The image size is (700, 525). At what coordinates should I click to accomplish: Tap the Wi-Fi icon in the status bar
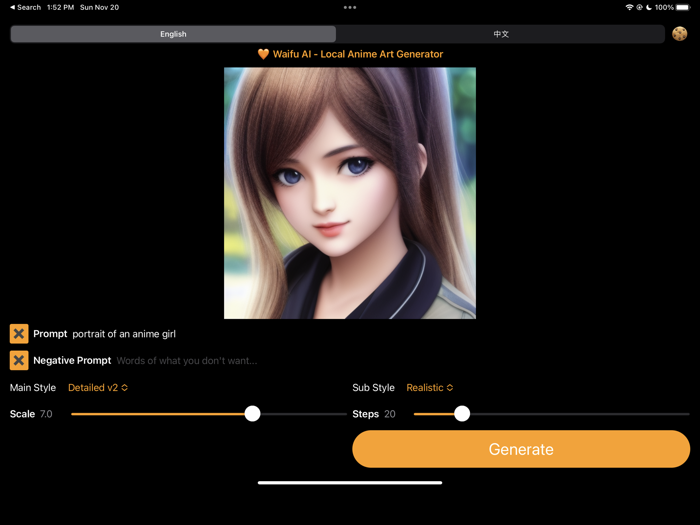tap(629, 7)
